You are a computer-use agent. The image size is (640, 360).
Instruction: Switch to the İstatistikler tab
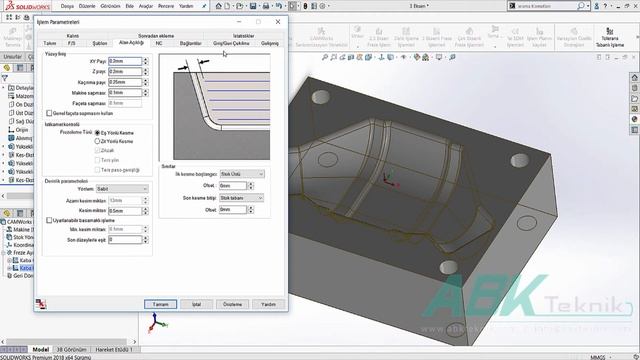point(243,36)
